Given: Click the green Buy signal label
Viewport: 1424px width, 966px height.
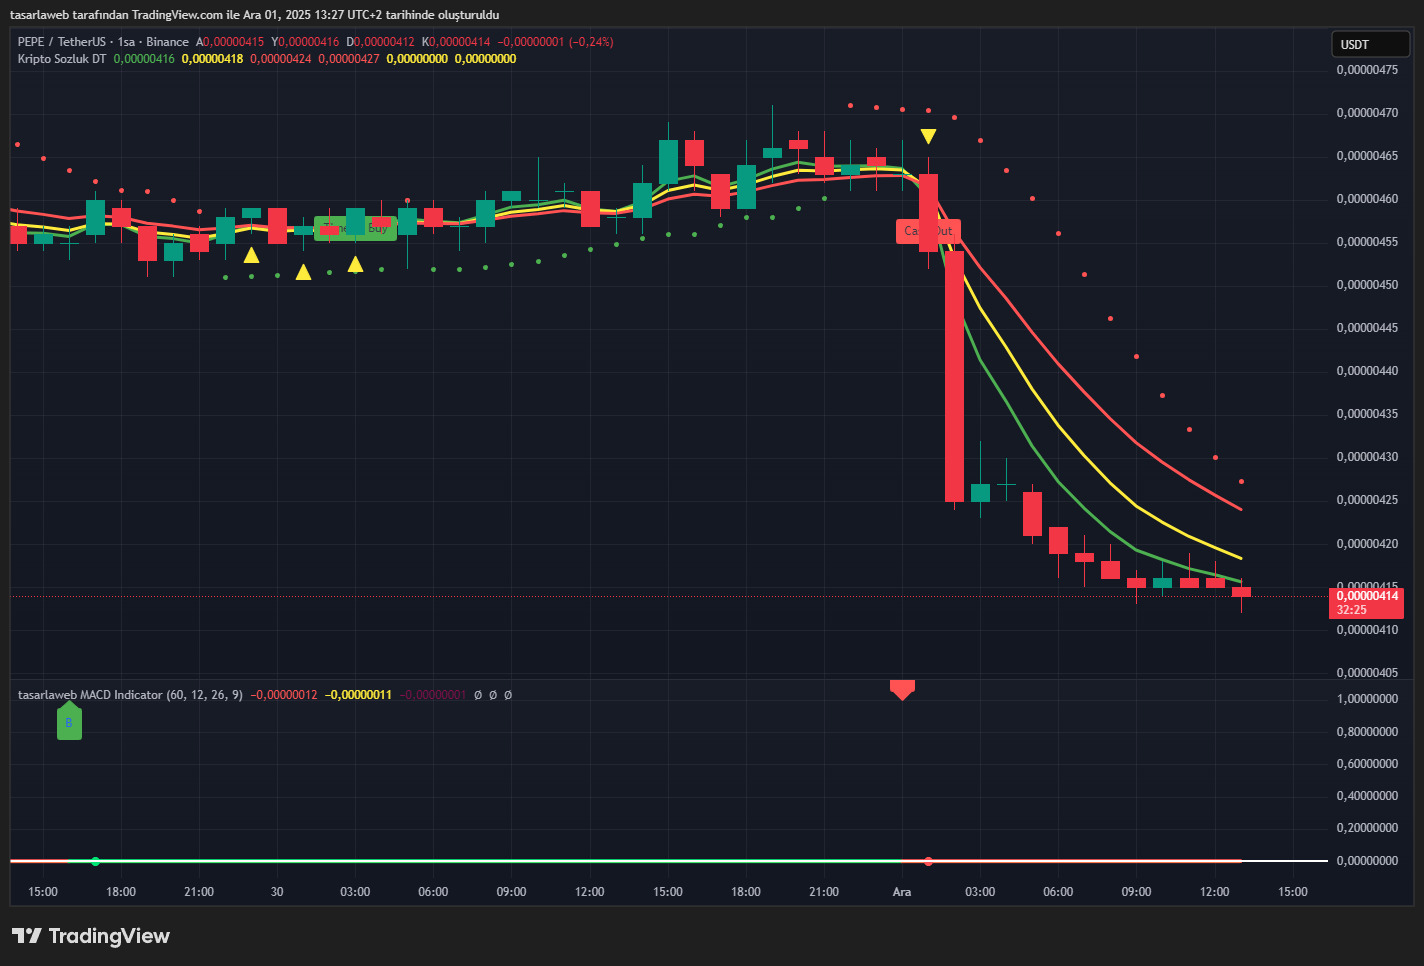Looking at the screenshot, I should click(x=356, y=229).
